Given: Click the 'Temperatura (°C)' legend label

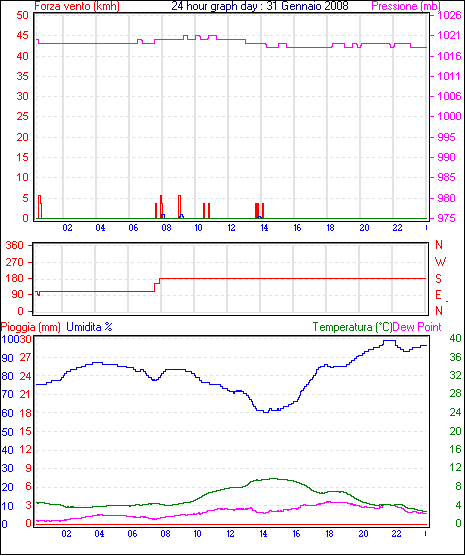Looking at the screenshot, I should coord(353,327).
